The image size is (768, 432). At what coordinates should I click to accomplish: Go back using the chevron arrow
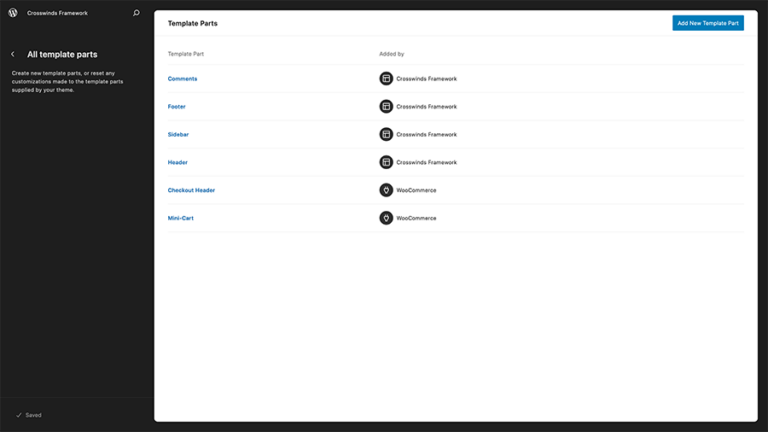coord(13,54)
